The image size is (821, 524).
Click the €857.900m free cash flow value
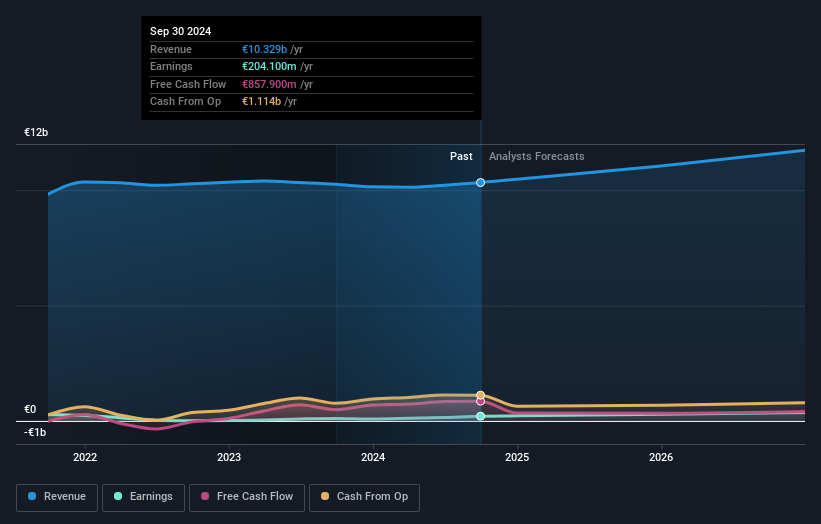click(x=269, y=84)
